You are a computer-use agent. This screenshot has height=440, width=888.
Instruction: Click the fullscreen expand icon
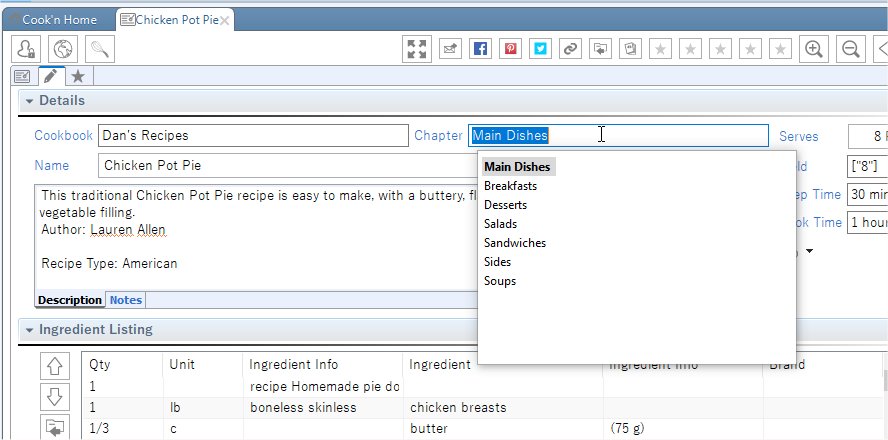(418, 48)
